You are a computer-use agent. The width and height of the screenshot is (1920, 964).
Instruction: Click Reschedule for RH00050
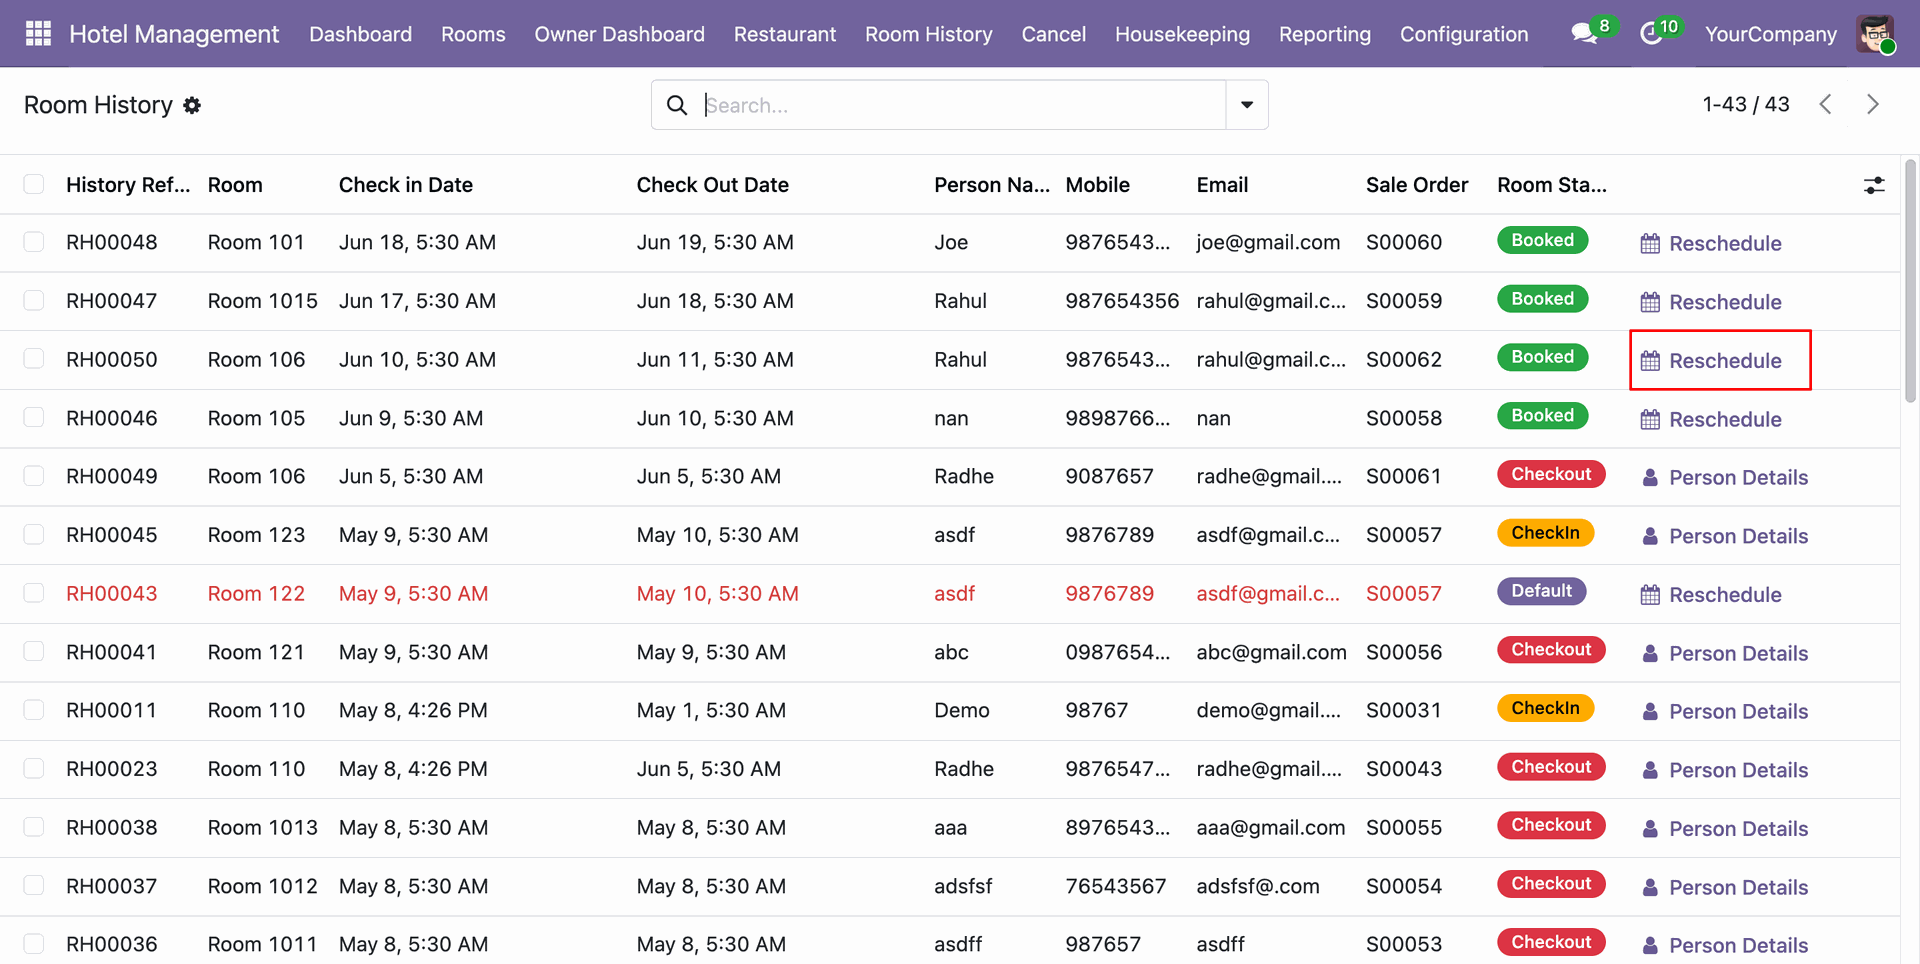tap(1711, 360)
